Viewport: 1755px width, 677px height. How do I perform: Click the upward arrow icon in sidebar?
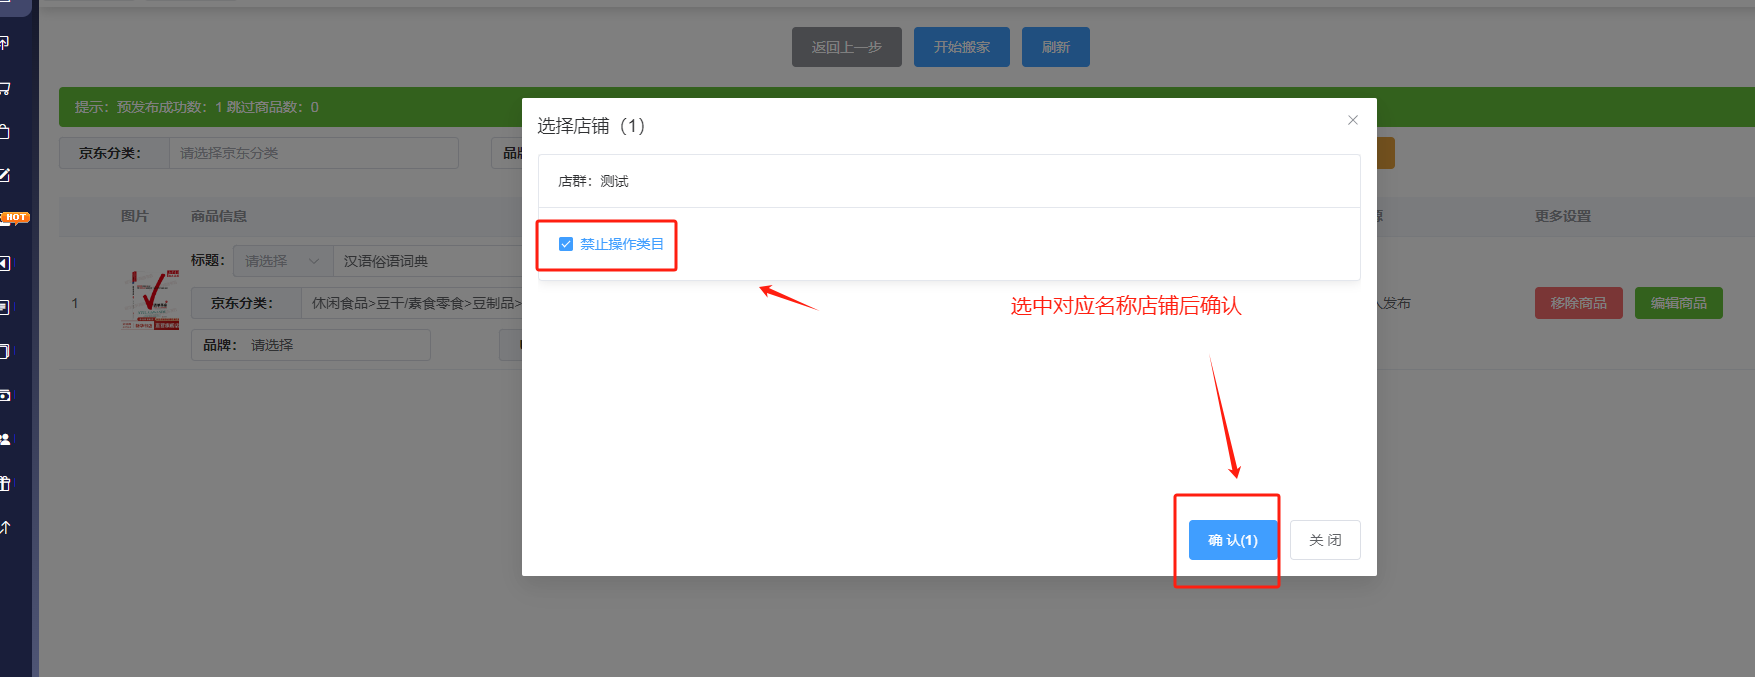pos(5,527)
